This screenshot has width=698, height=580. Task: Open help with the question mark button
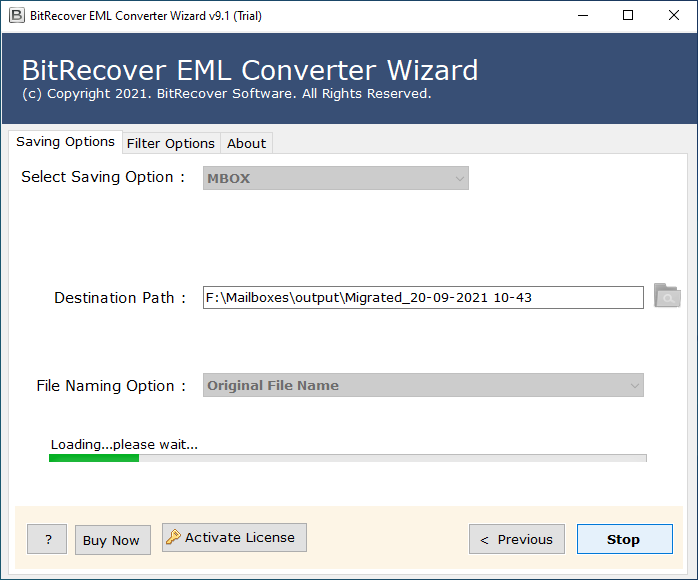[x=47, y=539]
